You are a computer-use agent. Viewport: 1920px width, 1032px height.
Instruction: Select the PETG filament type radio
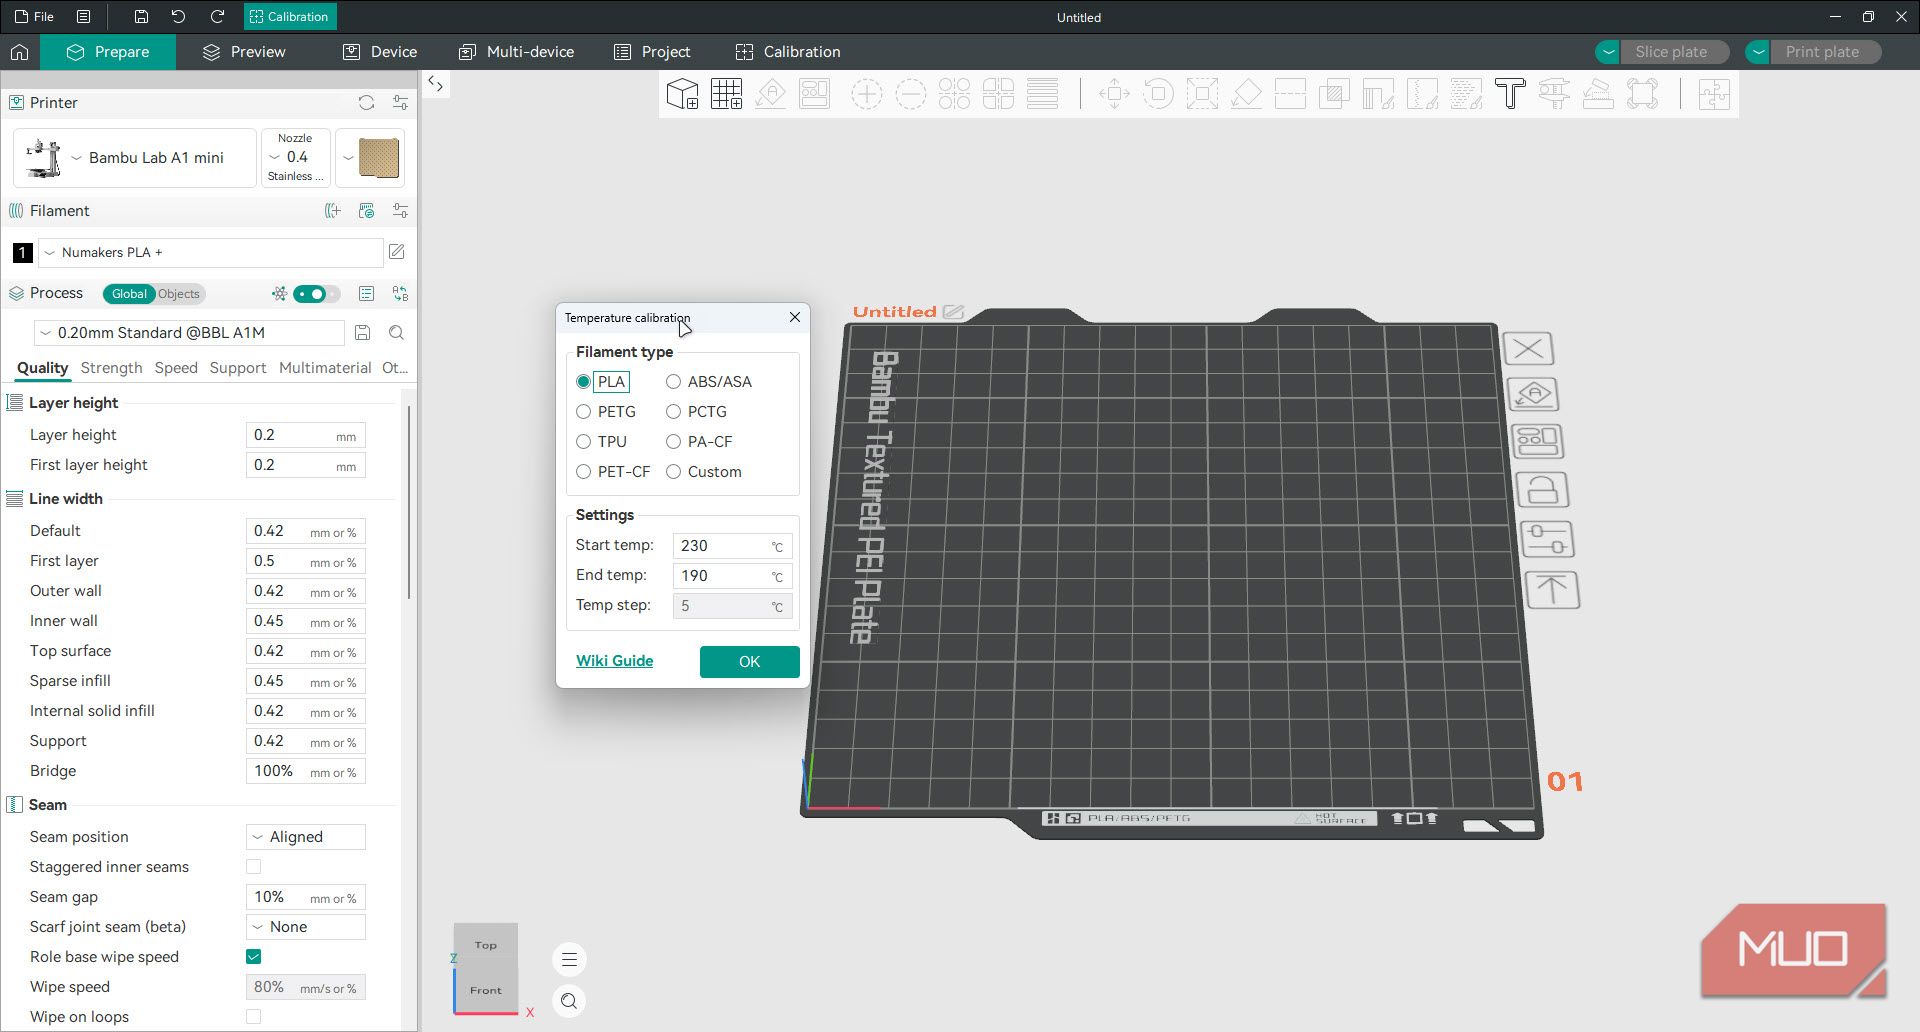tap(584, 412)
